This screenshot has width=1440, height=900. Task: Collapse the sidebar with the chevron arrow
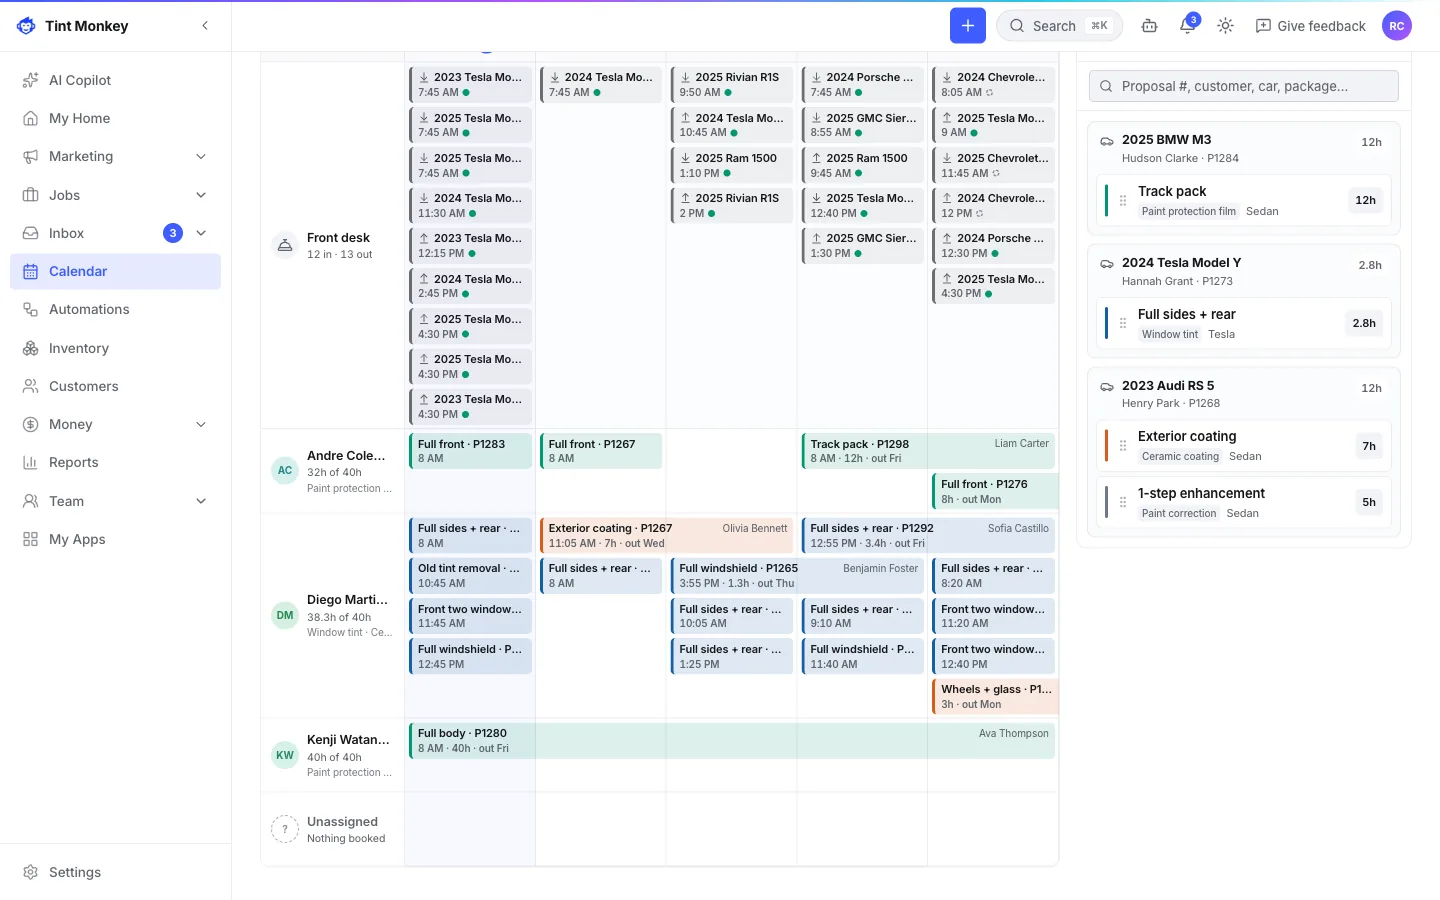point(205,26)
